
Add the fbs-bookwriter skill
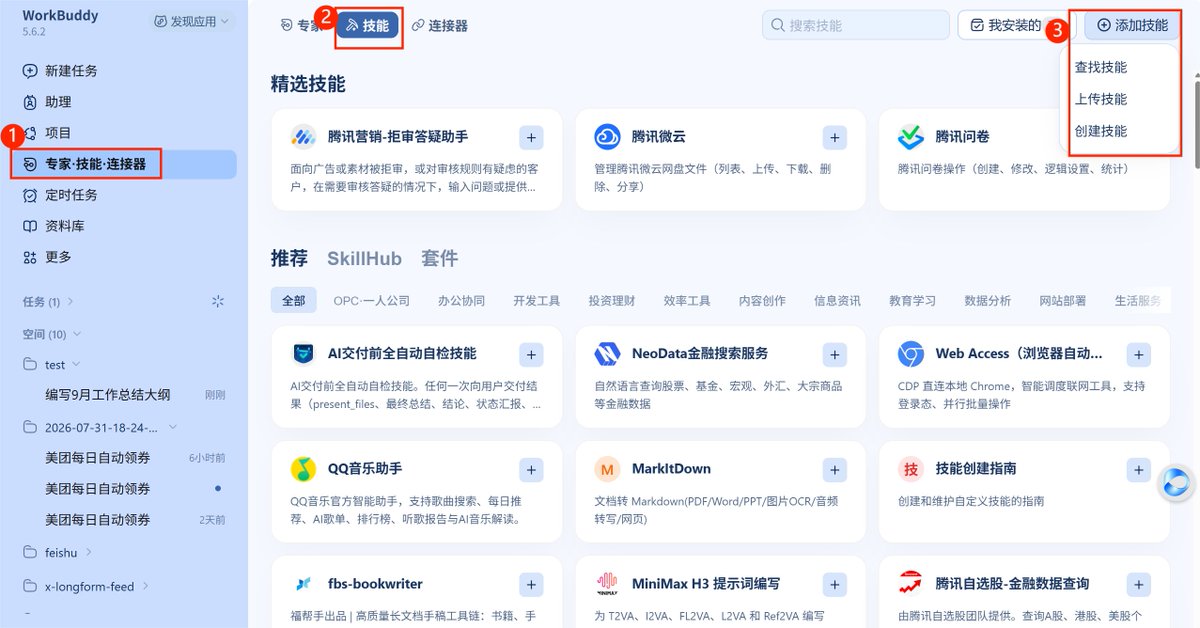531,585
